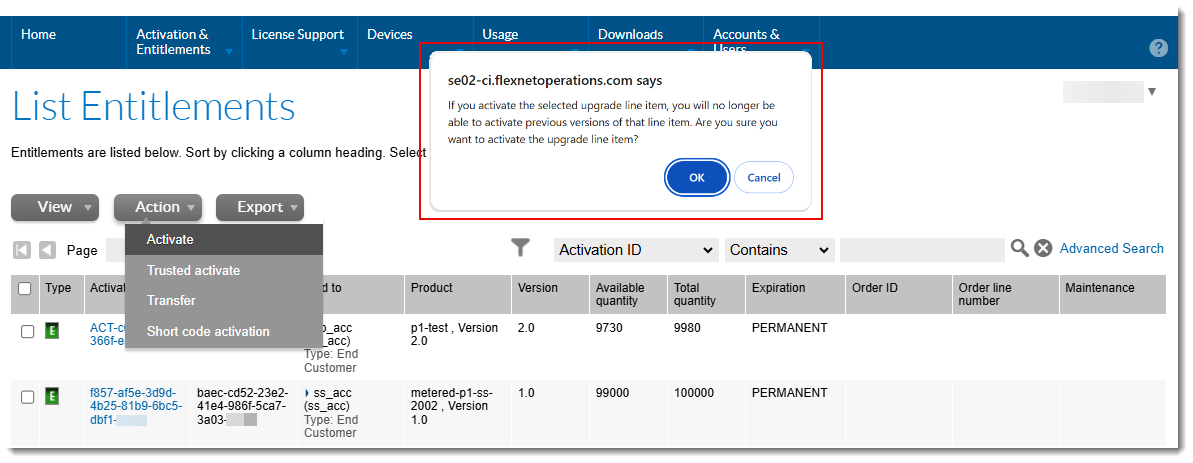Go to previous page icon
The image size is (1193, 463).
(x=47, y=250)
